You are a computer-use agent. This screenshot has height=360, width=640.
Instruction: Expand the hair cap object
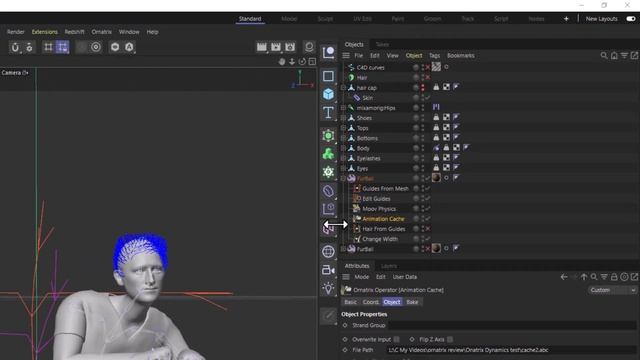click(343, 88)
